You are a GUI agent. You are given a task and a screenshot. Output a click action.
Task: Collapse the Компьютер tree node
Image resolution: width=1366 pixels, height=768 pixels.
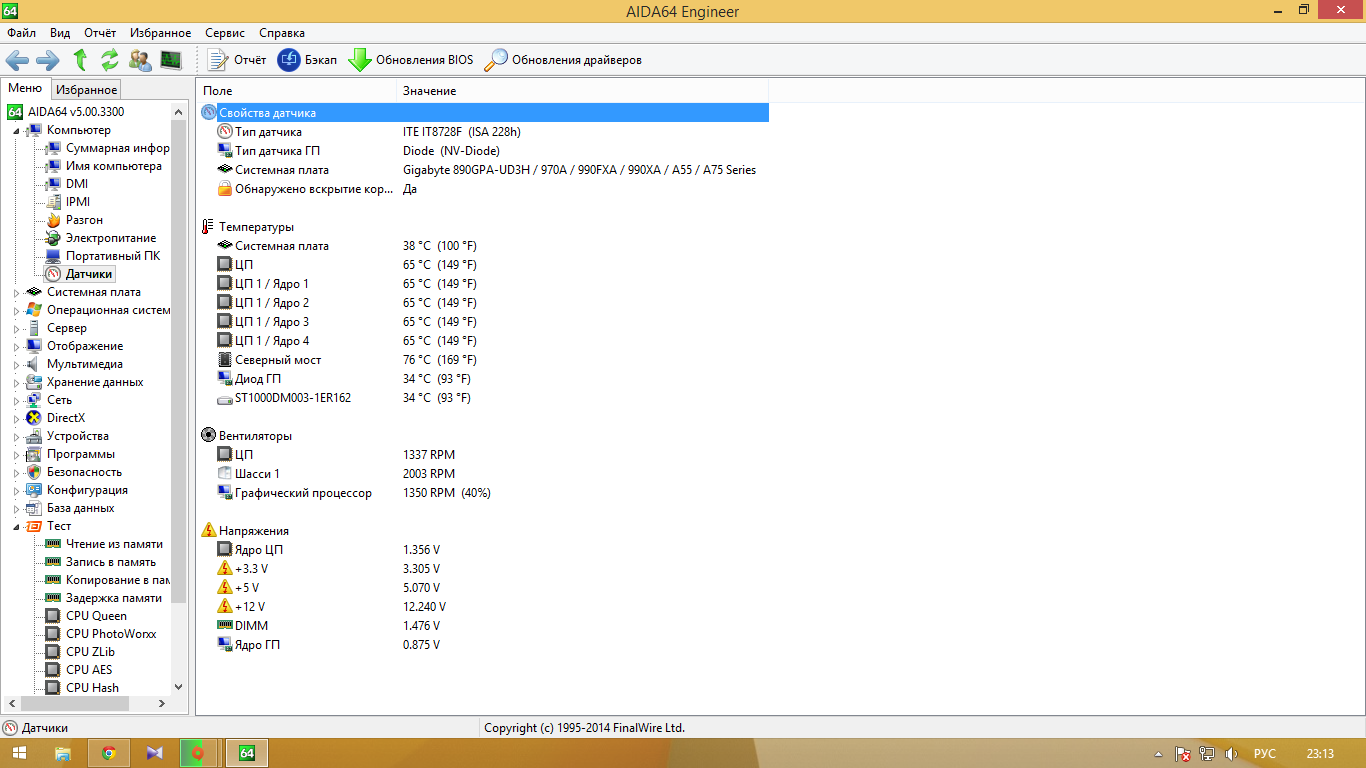coord(16,130)
